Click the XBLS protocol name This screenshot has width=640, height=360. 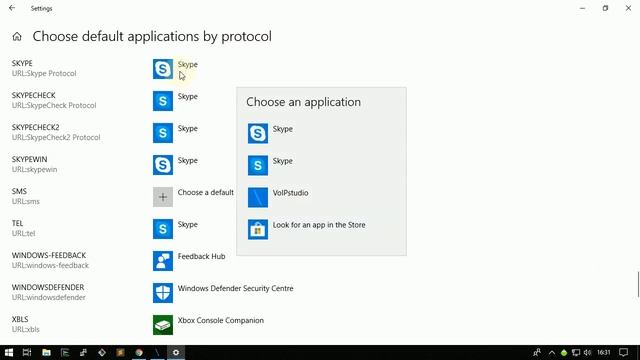(x=20, y=319)
